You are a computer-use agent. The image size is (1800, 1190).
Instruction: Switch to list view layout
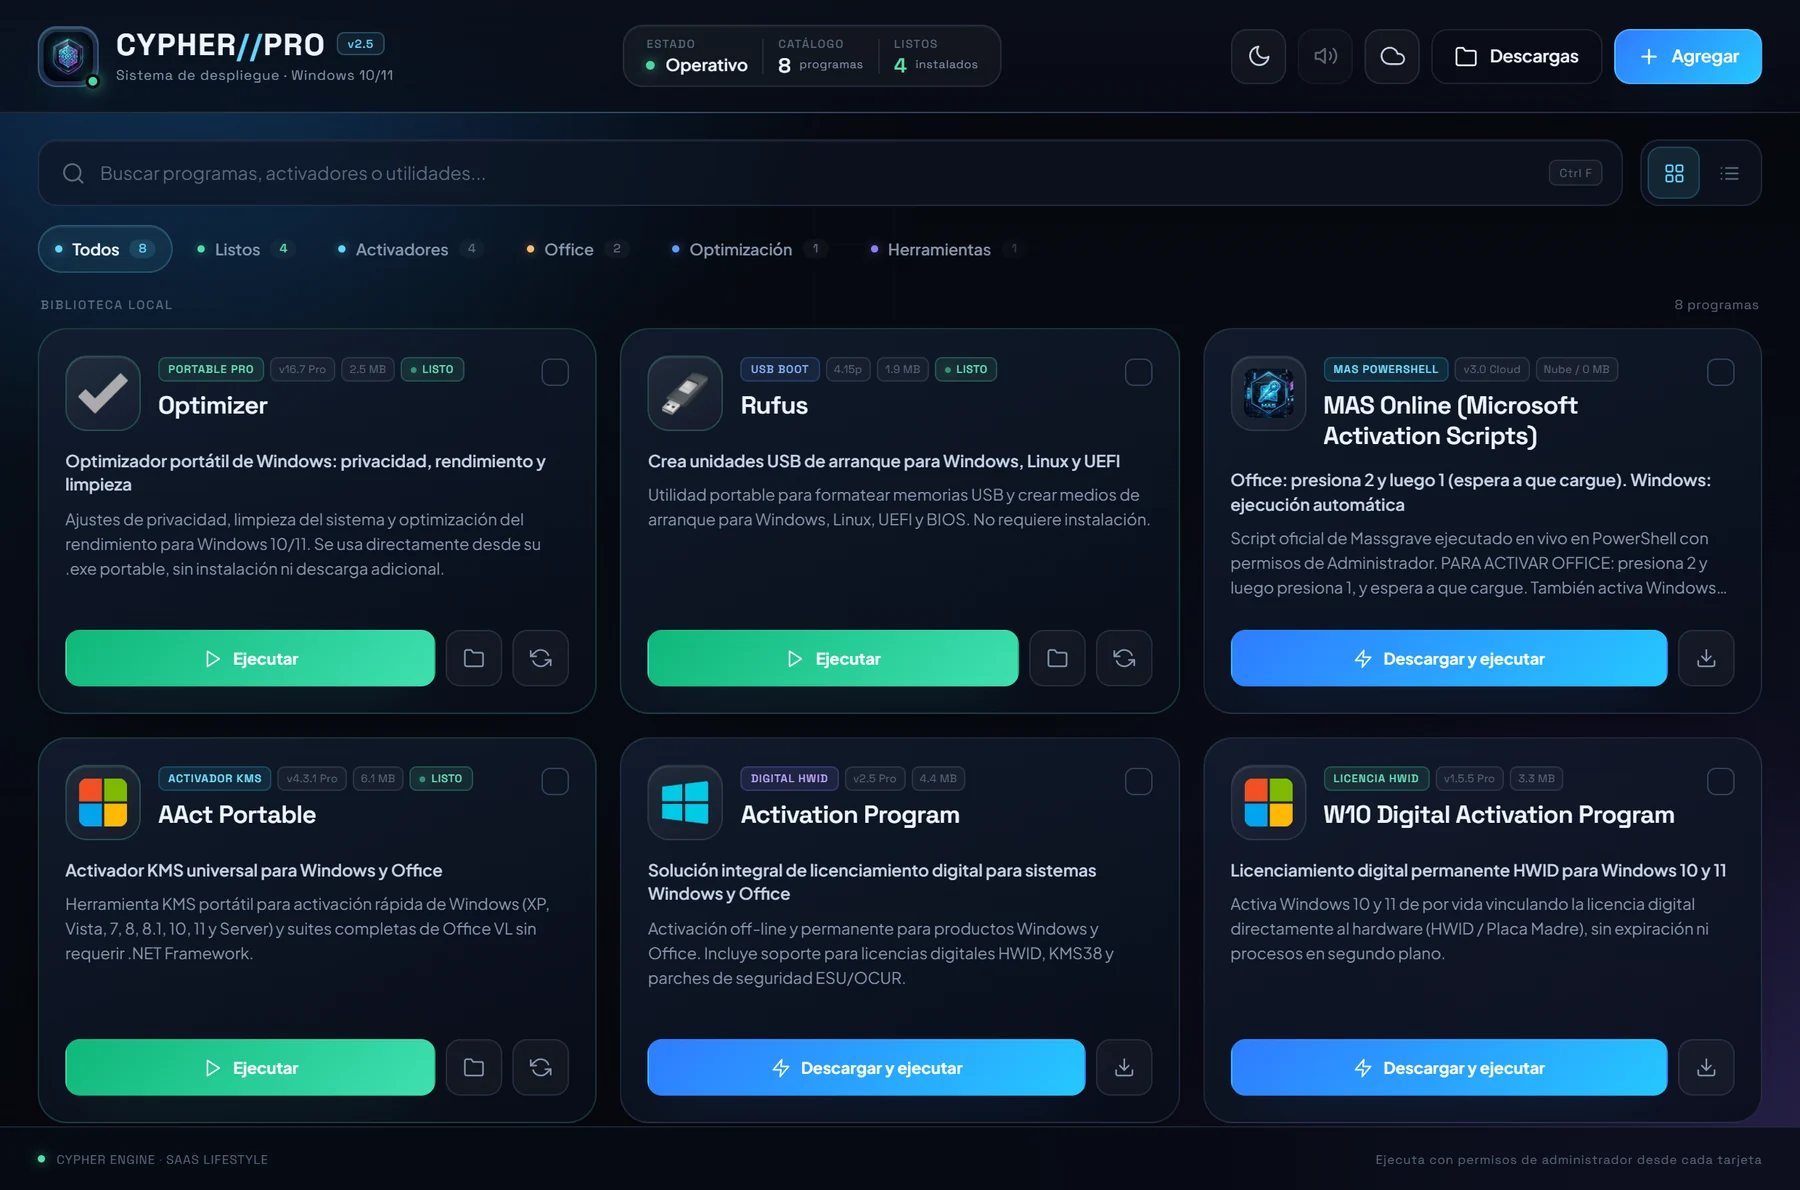coord(1729,173)
